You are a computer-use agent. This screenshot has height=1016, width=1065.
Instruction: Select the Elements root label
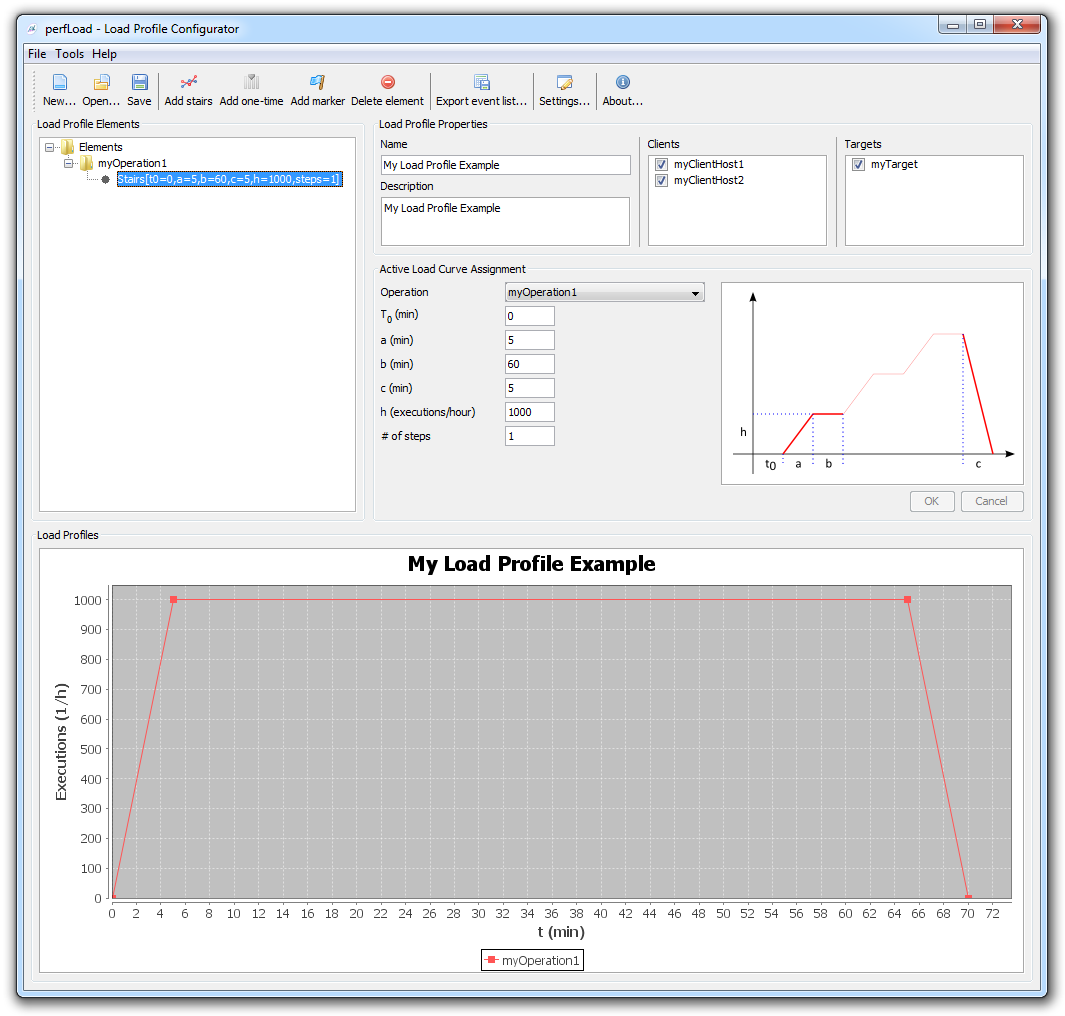point(101,147)
